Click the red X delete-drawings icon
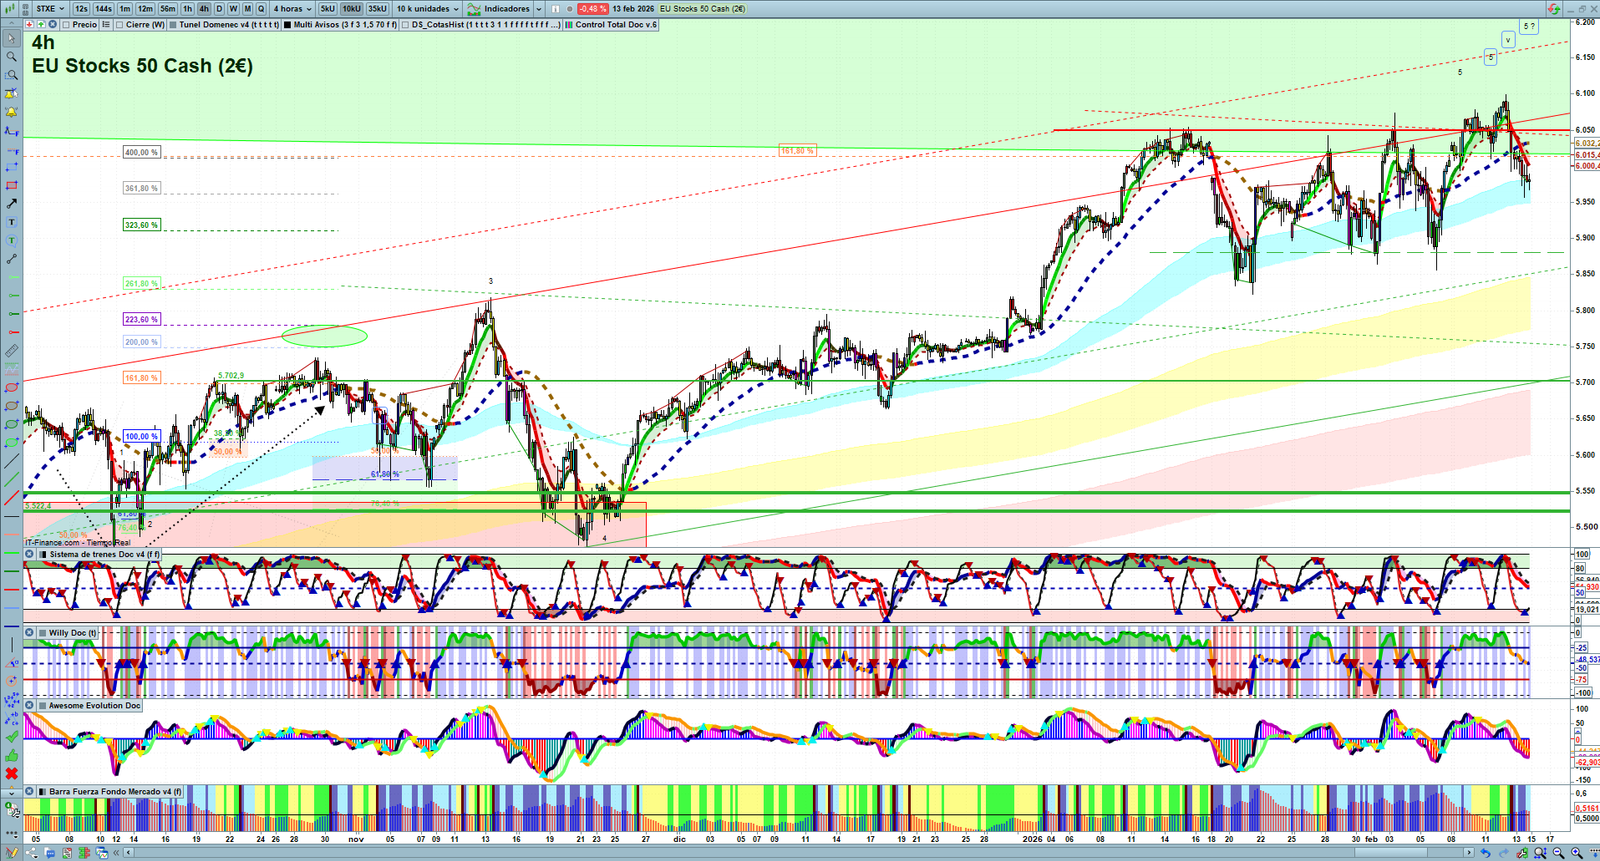Screen dimensions: 1600x861 click(11, 773)
